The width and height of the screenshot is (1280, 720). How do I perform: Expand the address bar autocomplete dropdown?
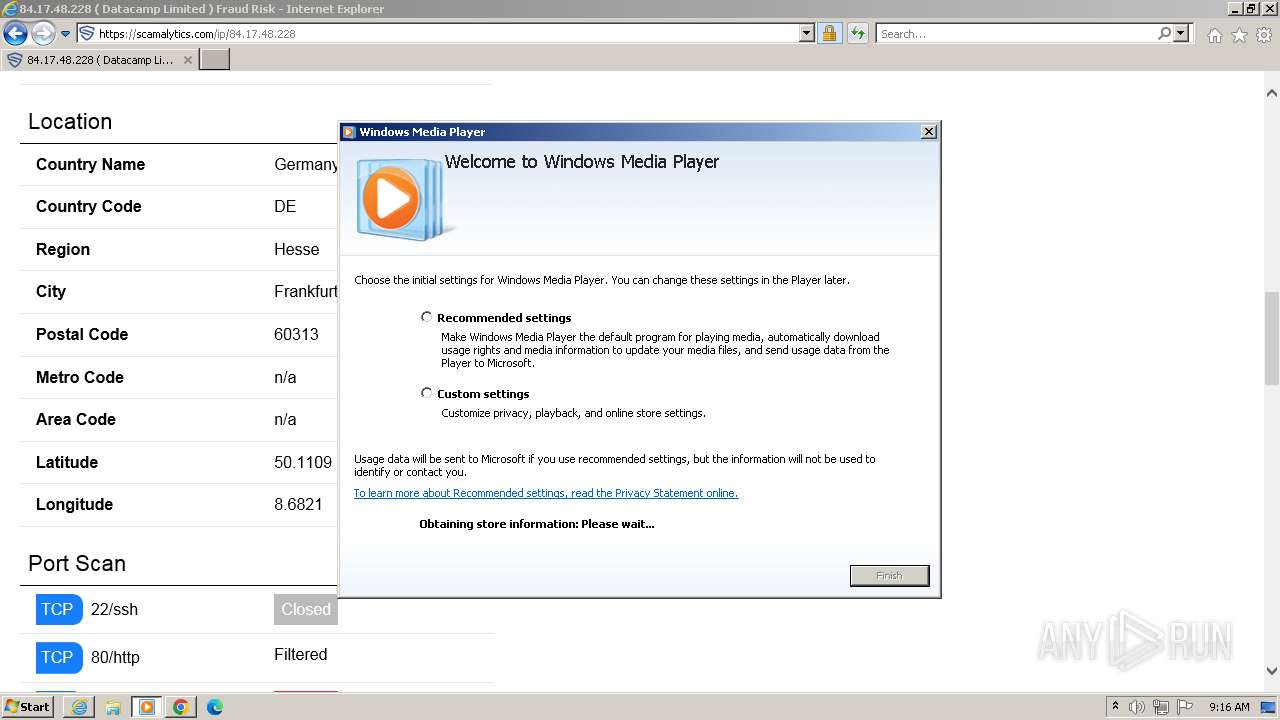pos(807,33)
